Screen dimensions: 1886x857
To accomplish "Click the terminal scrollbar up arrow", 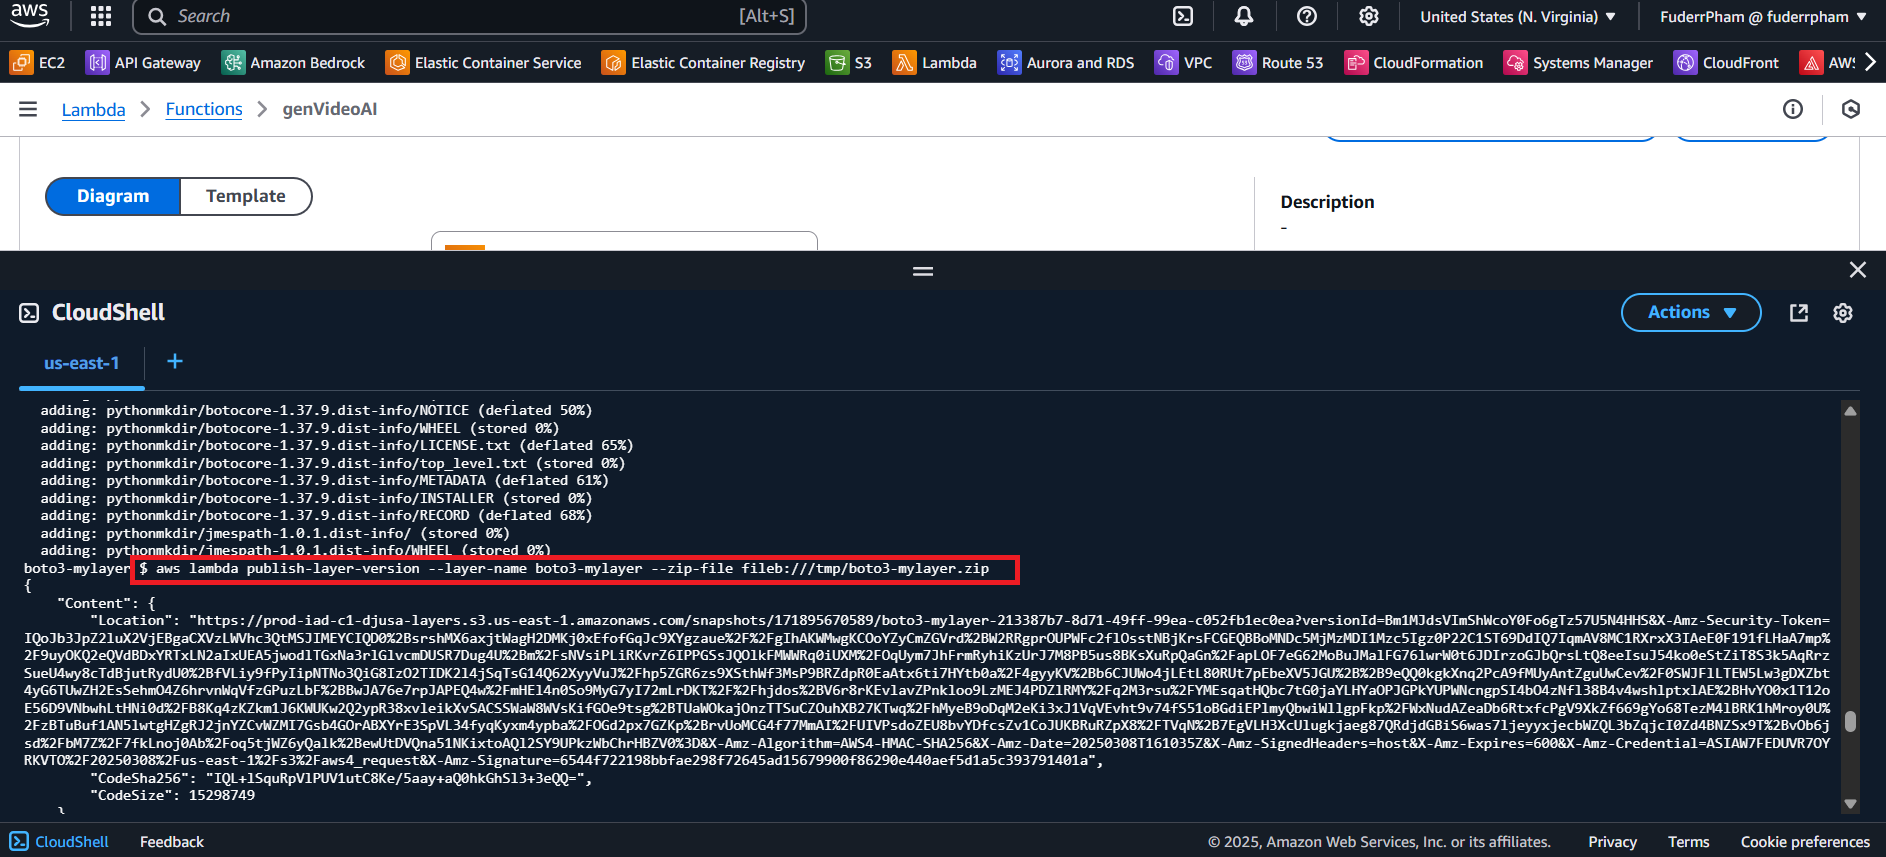I will (x=1850, y=410).
